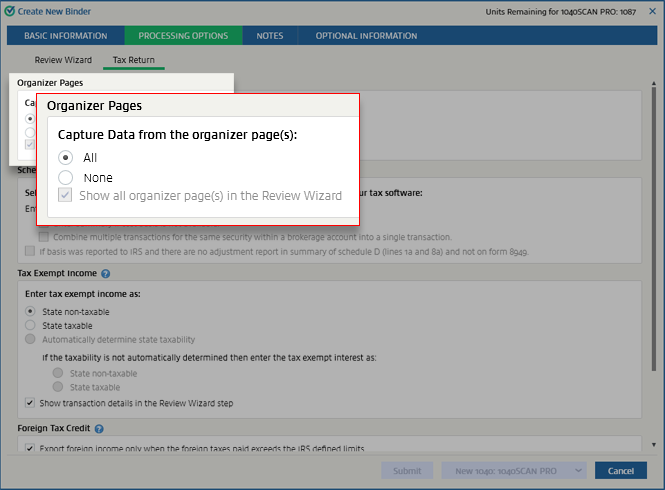
Task: Select the None radio button in Organizer Pages
Action: pos(66,177)
